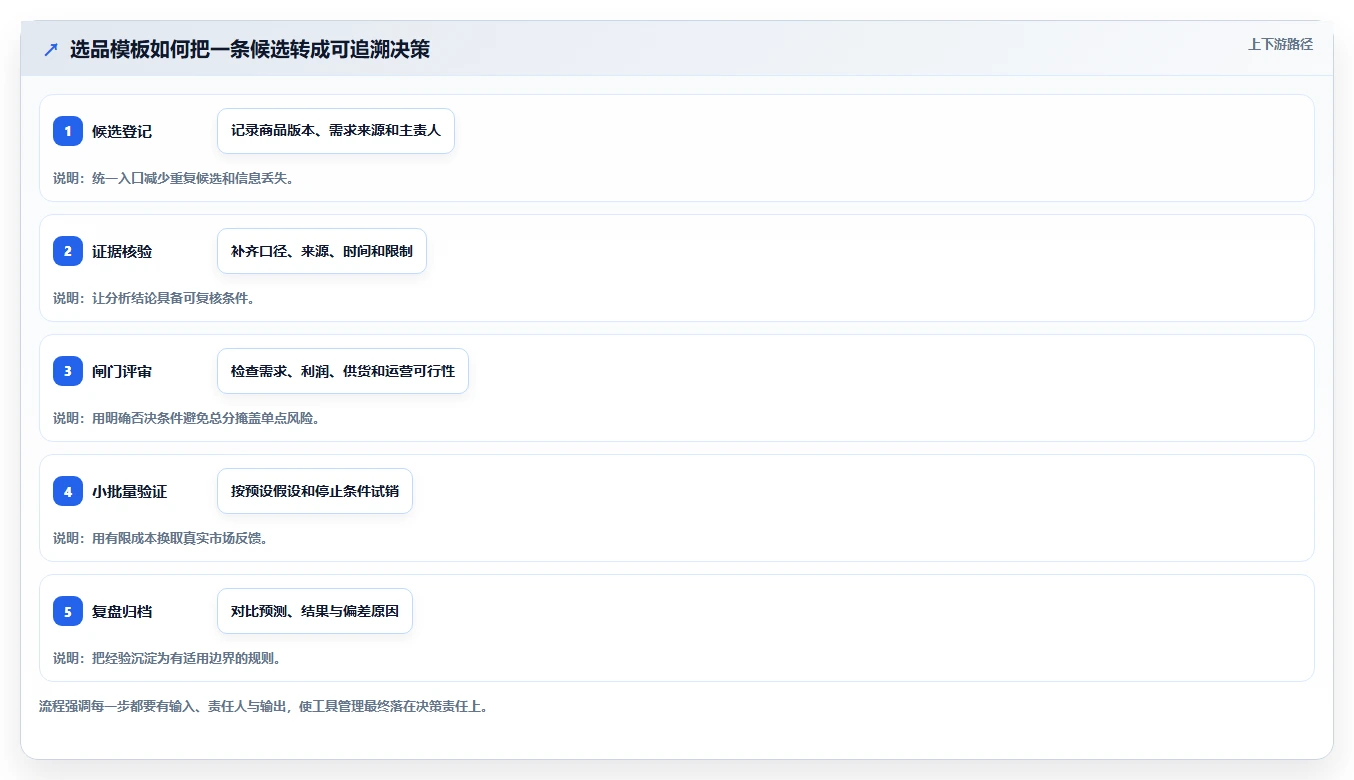The image size is (1354, 780).
Task: Click the 按预设假设和停止条件试销 chip
Action: coord(315,491)
